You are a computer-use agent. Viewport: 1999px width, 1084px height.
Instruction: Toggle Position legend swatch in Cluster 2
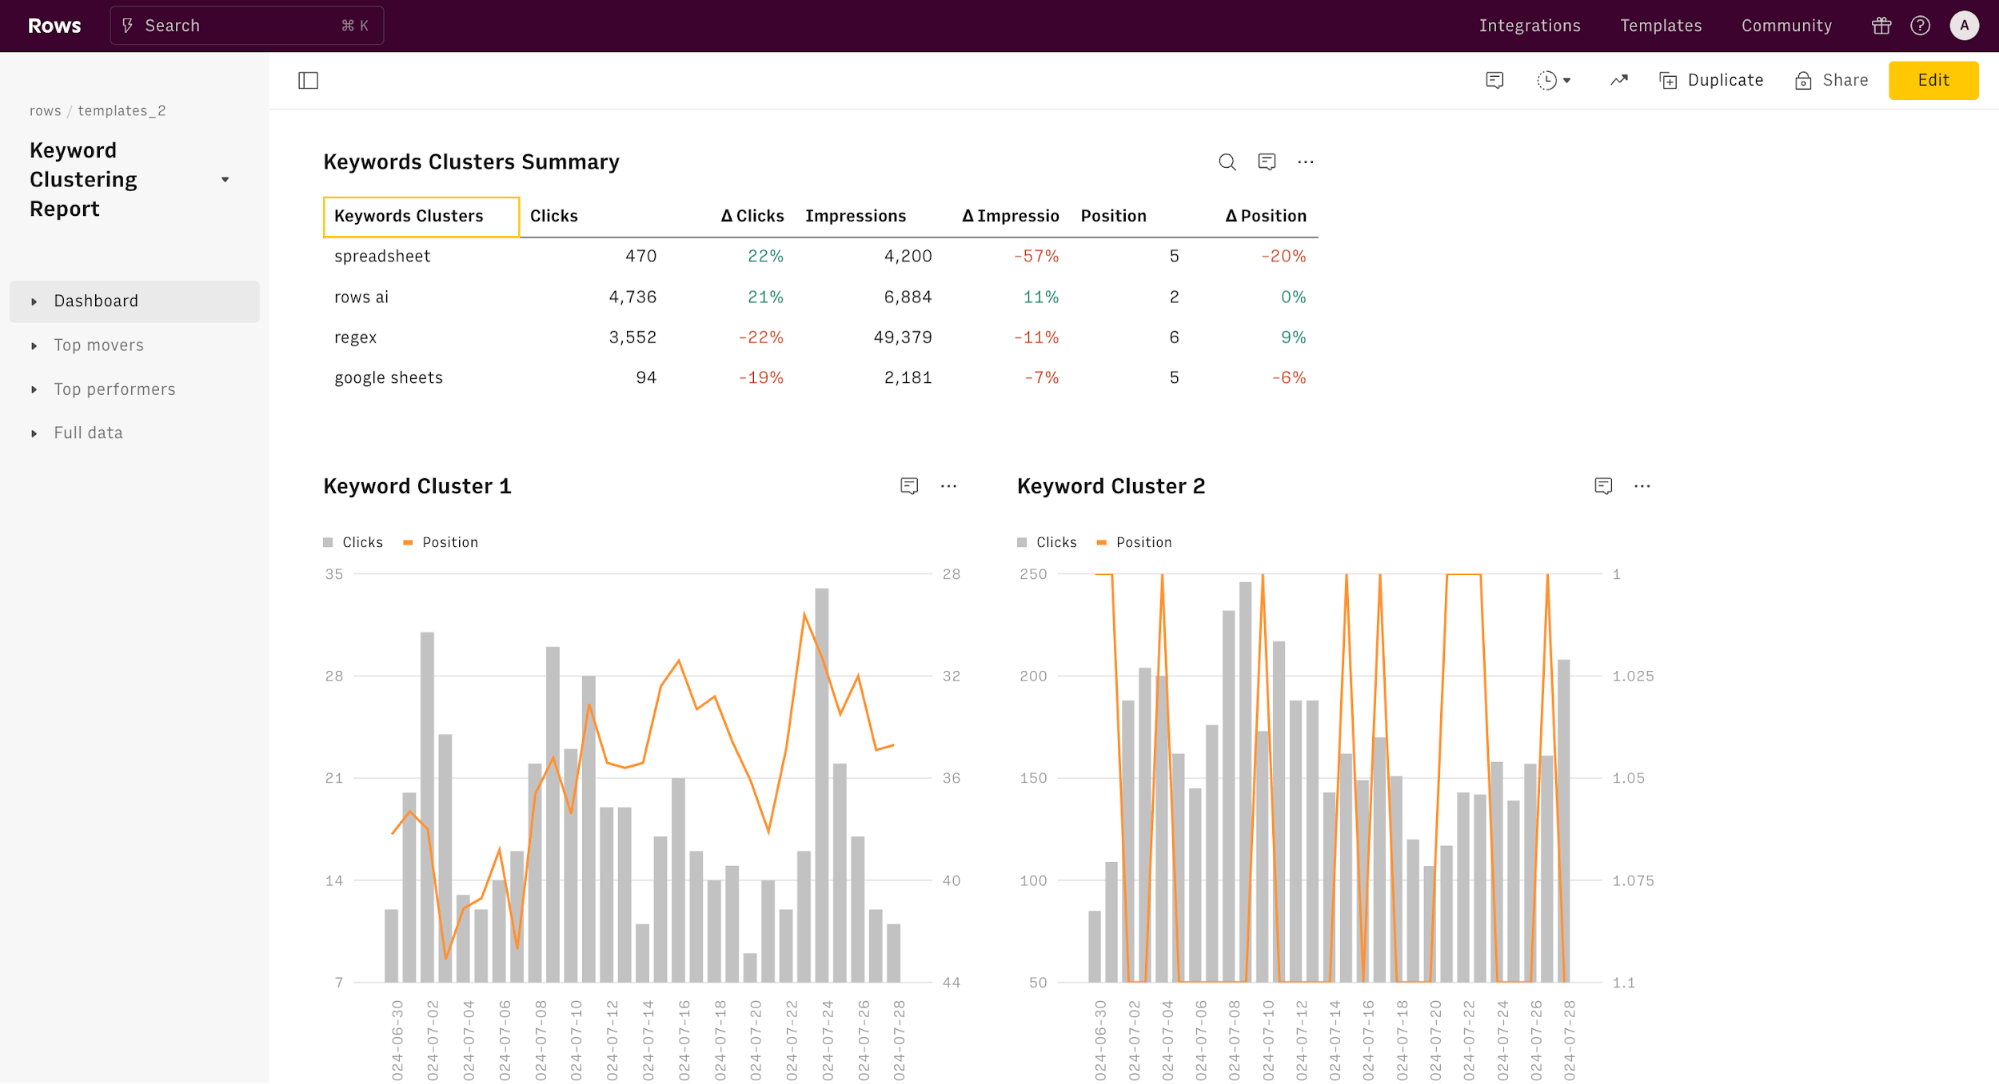click(x=1102, y=542)
